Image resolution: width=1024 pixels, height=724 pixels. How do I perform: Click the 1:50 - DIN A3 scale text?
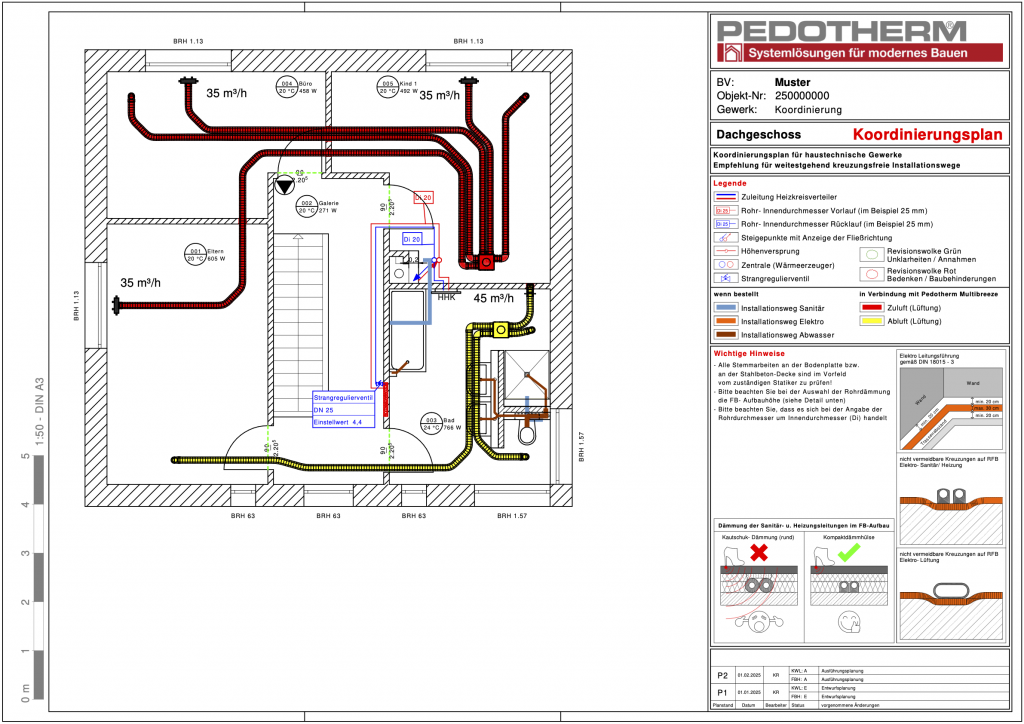(x=39, y=411)
